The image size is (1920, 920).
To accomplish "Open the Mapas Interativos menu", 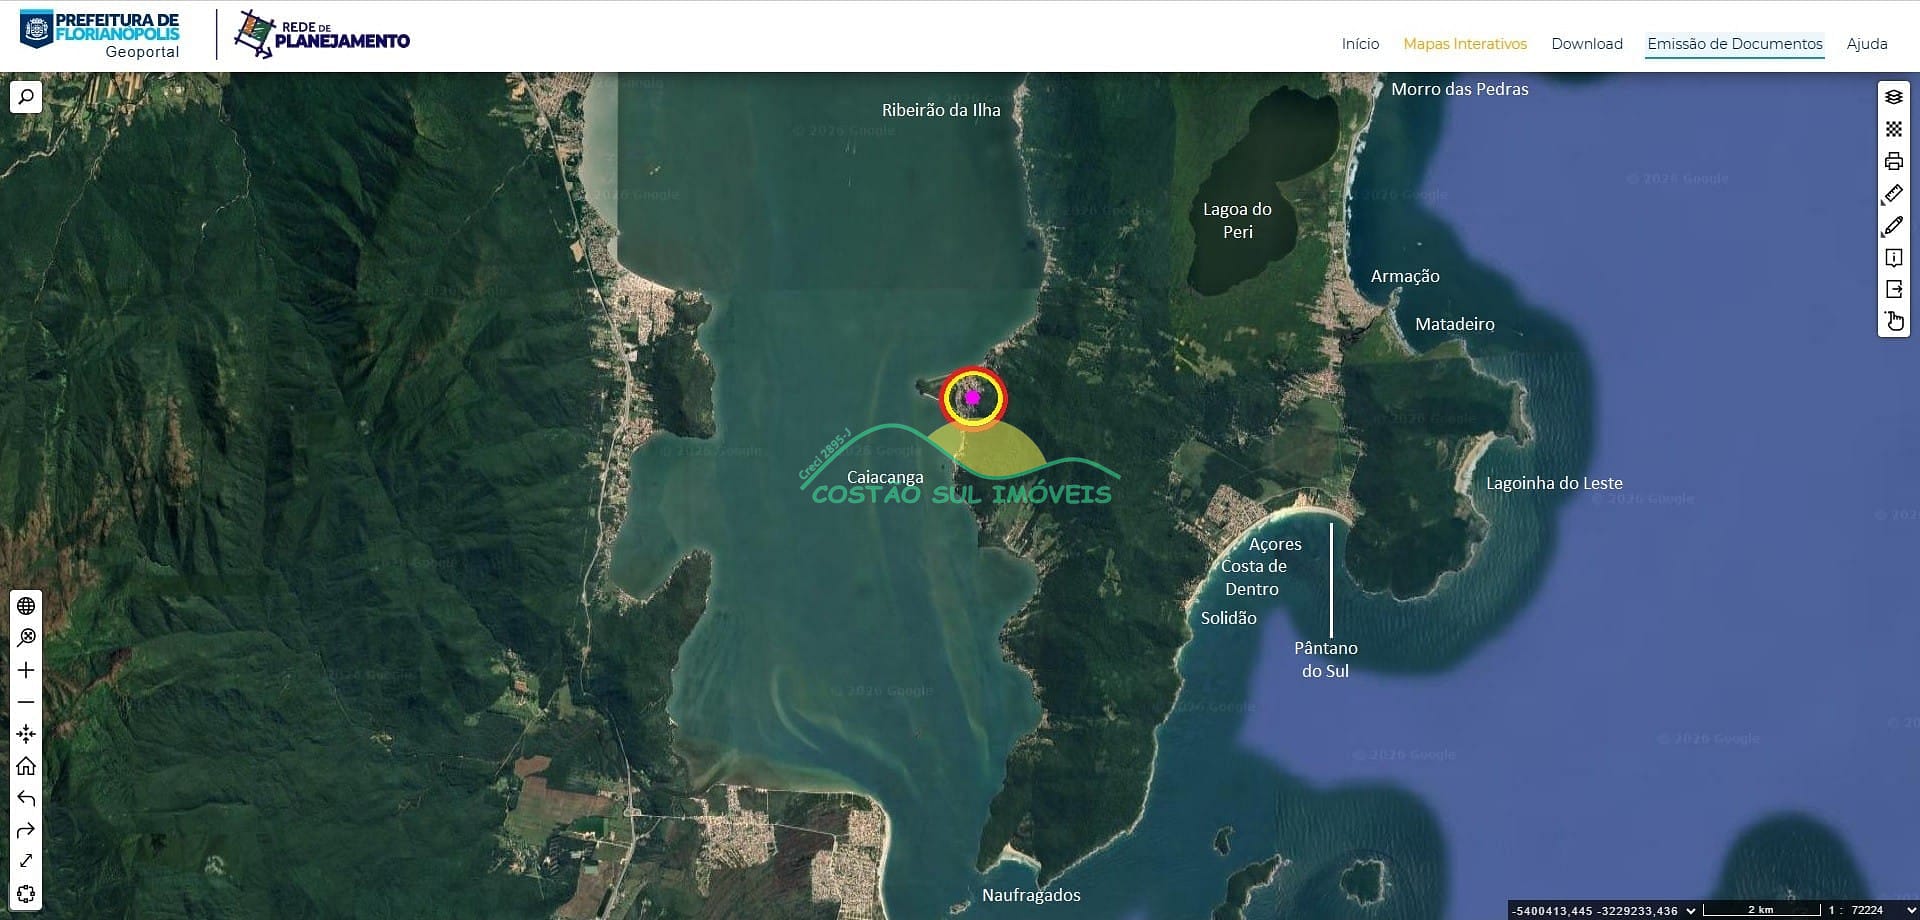I will 1464,44.
